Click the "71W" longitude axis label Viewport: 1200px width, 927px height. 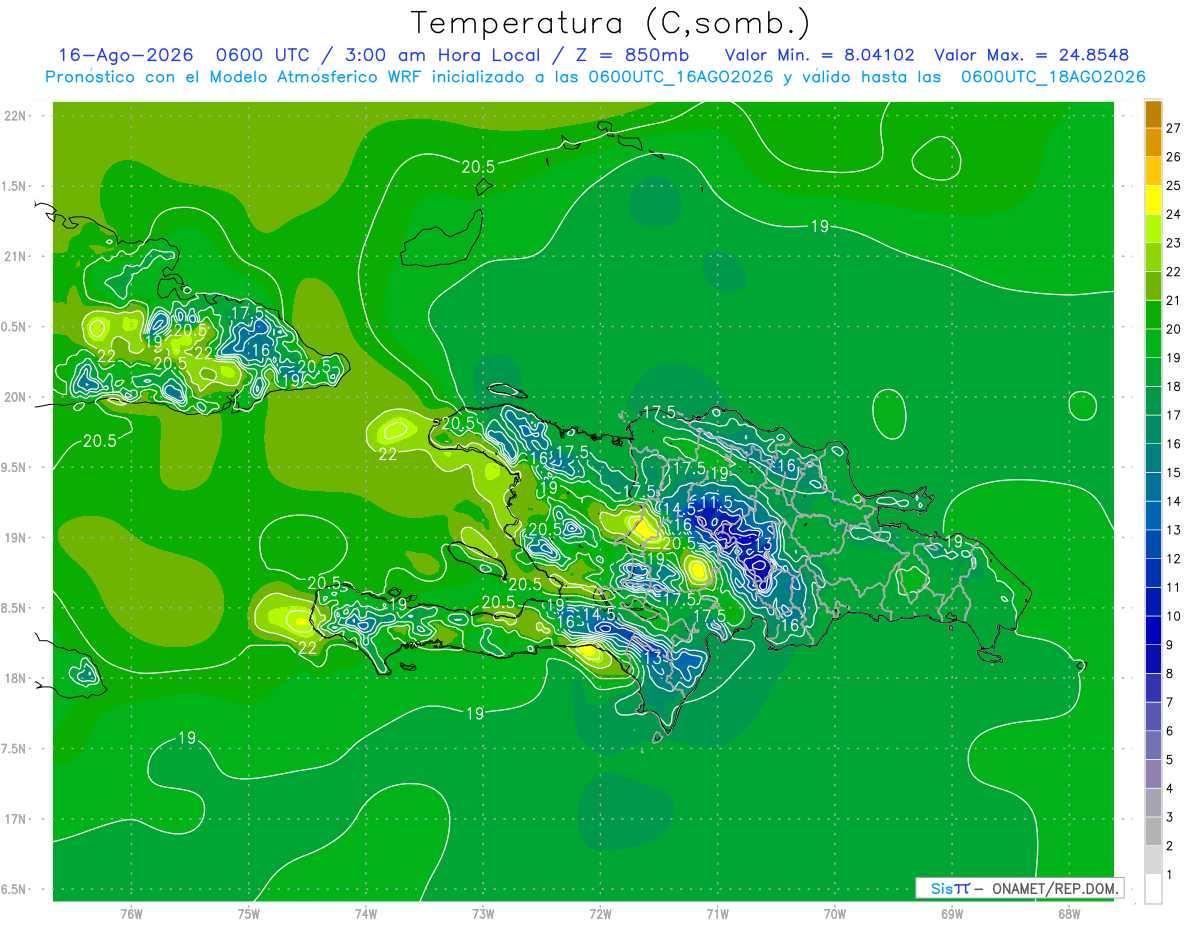717,913
